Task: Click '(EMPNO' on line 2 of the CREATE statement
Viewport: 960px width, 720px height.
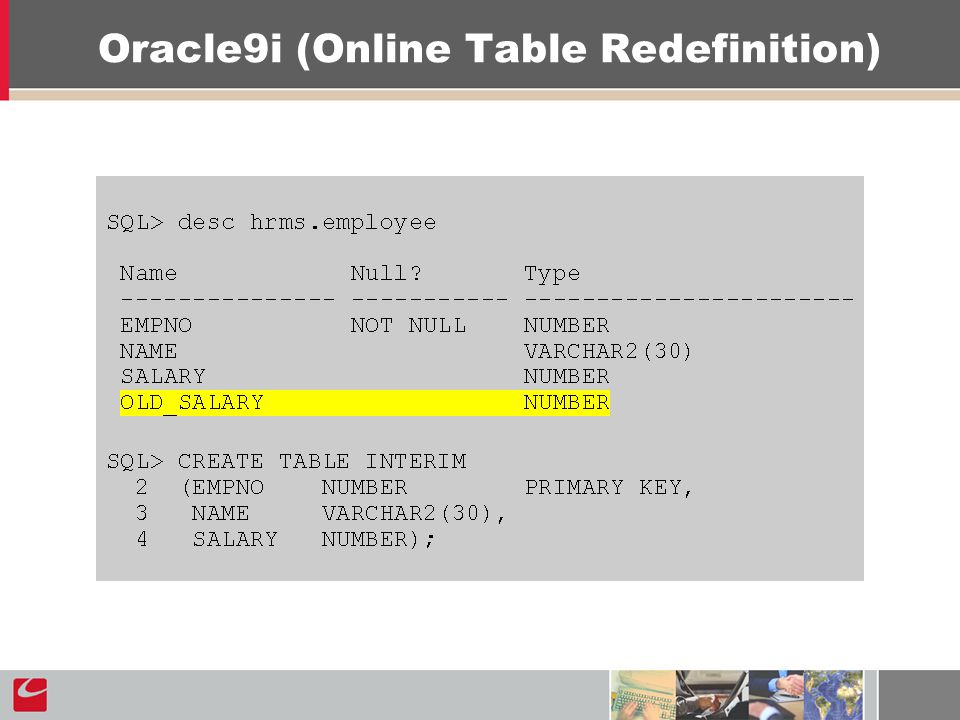Action: click(x=223, y=487)
